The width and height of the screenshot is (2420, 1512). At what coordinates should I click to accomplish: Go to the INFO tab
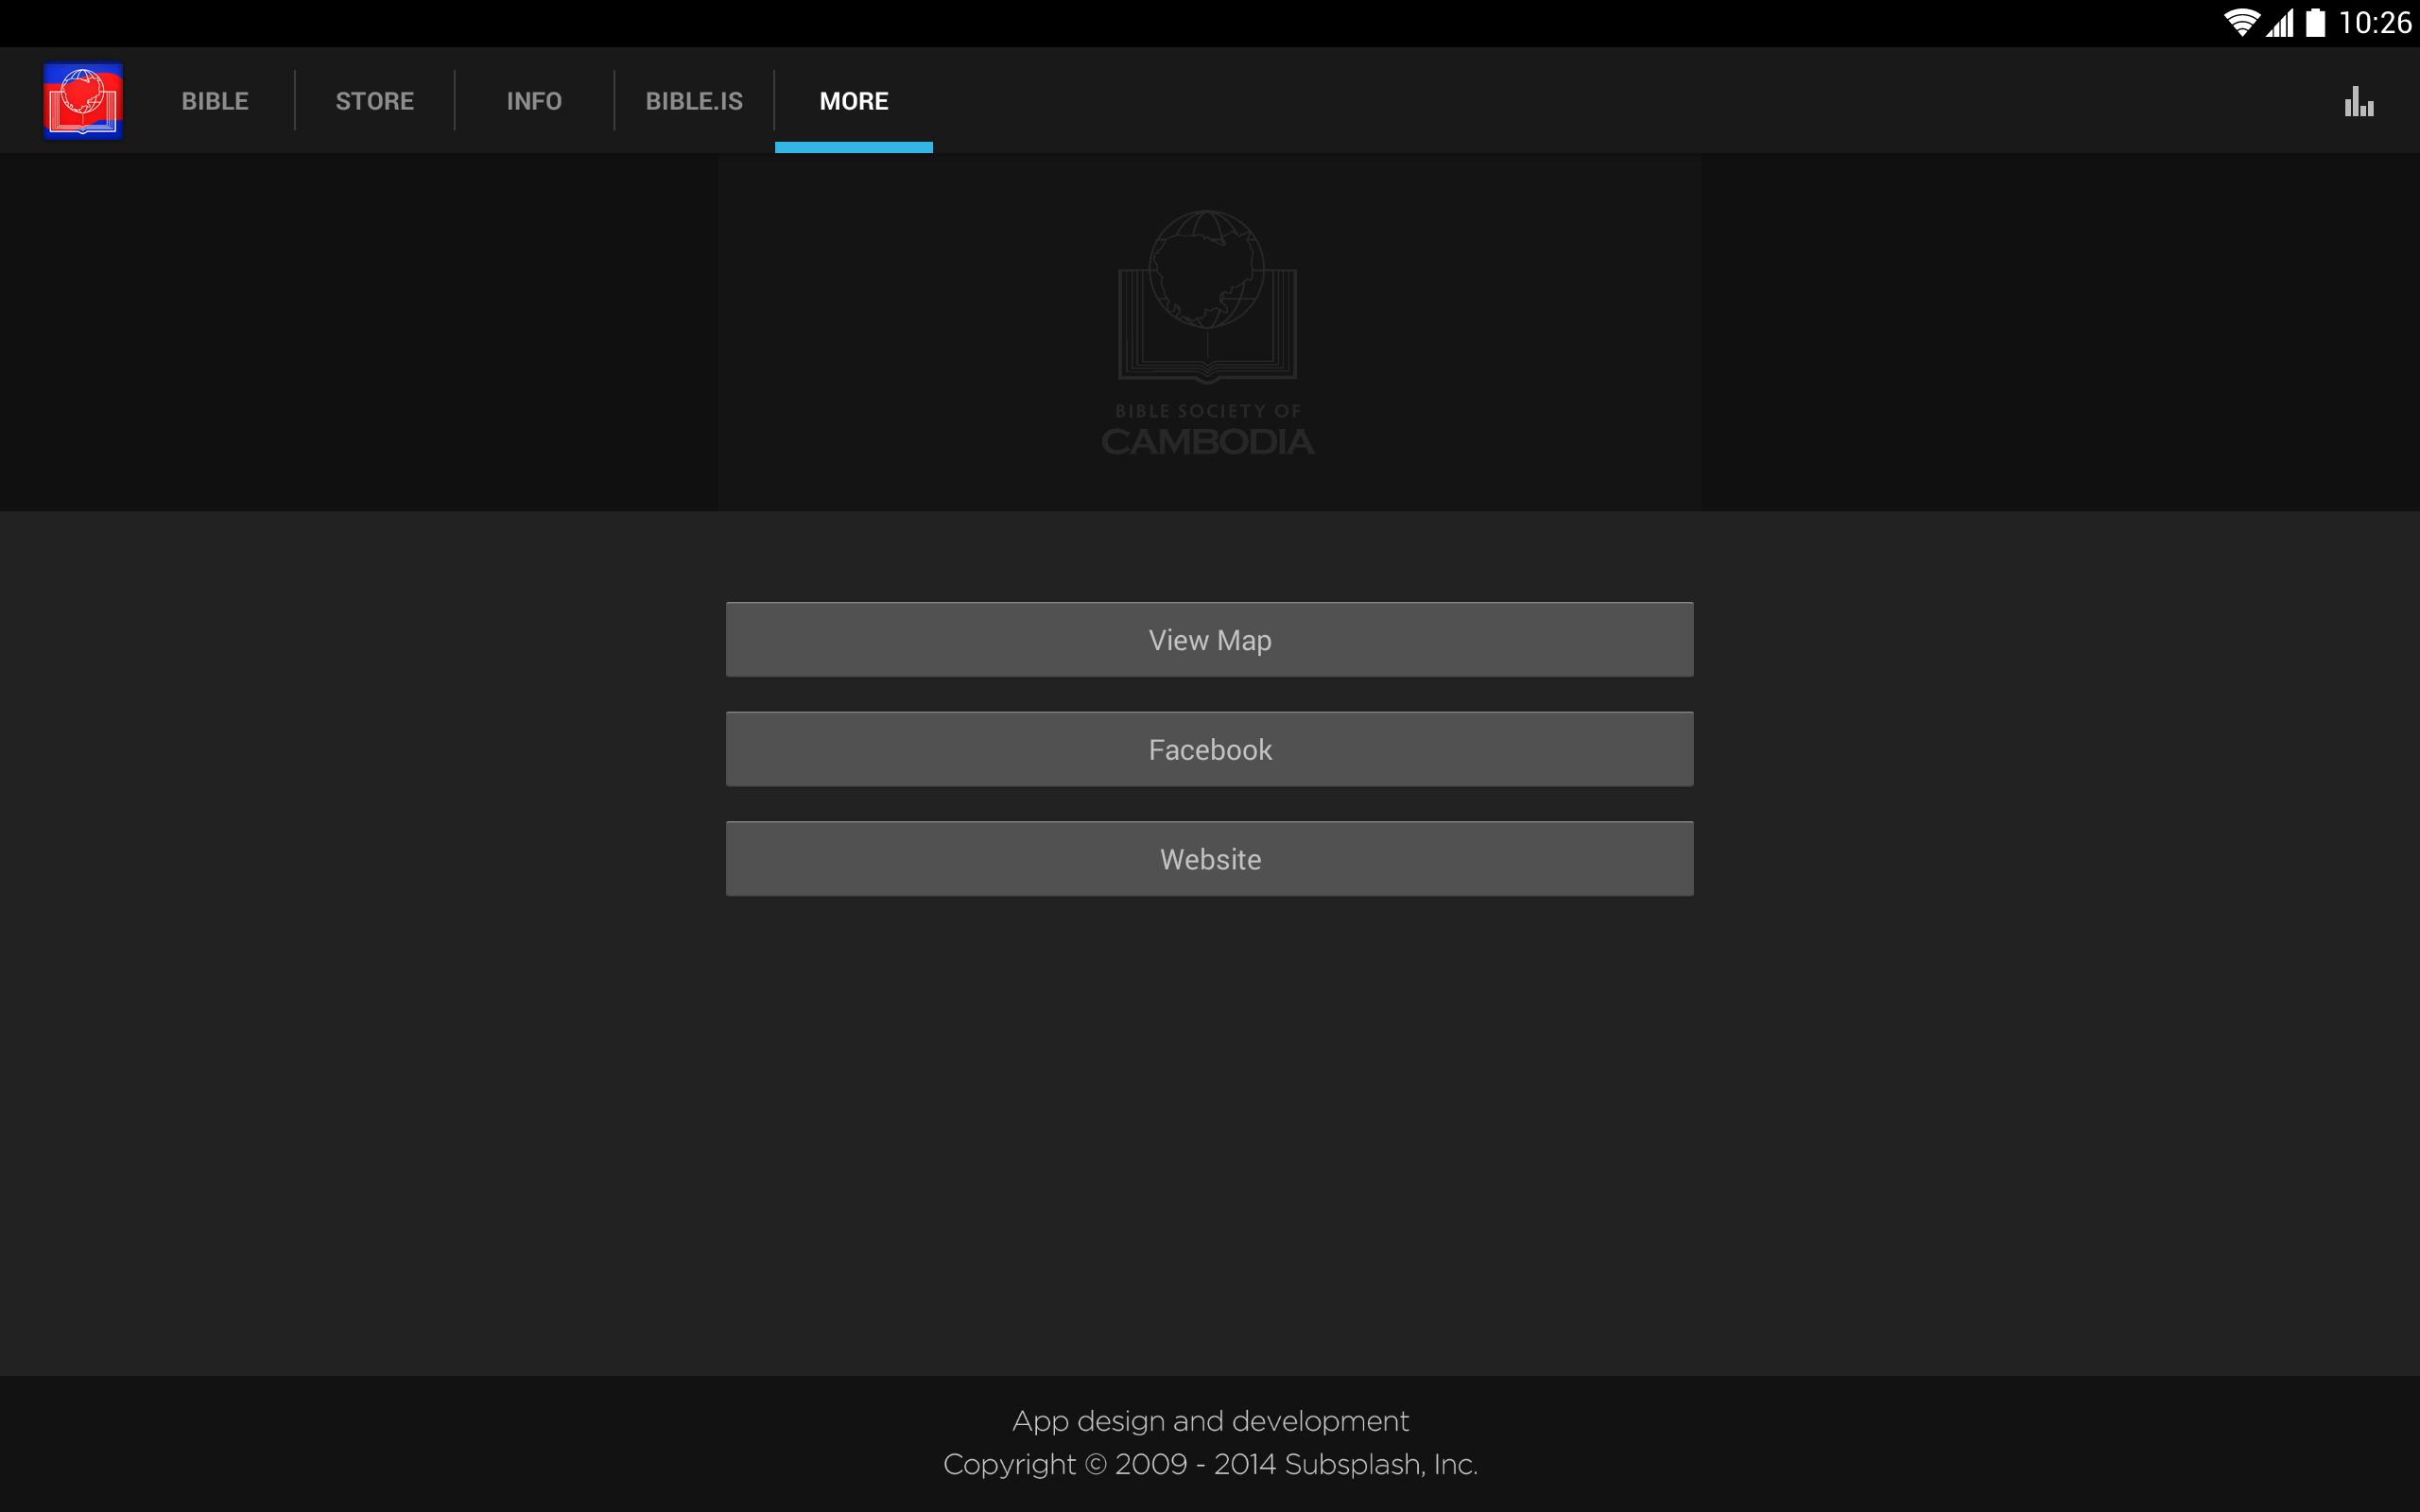[x=534, y=101]
